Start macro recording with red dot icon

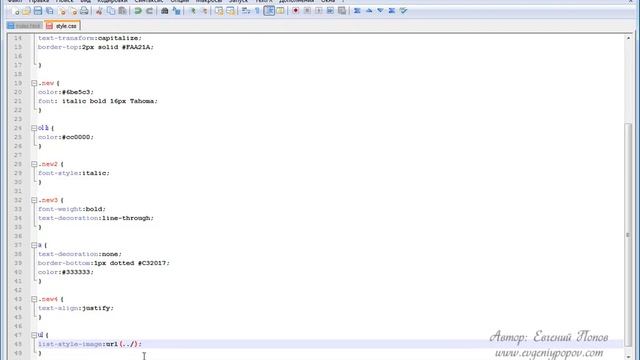296,11
